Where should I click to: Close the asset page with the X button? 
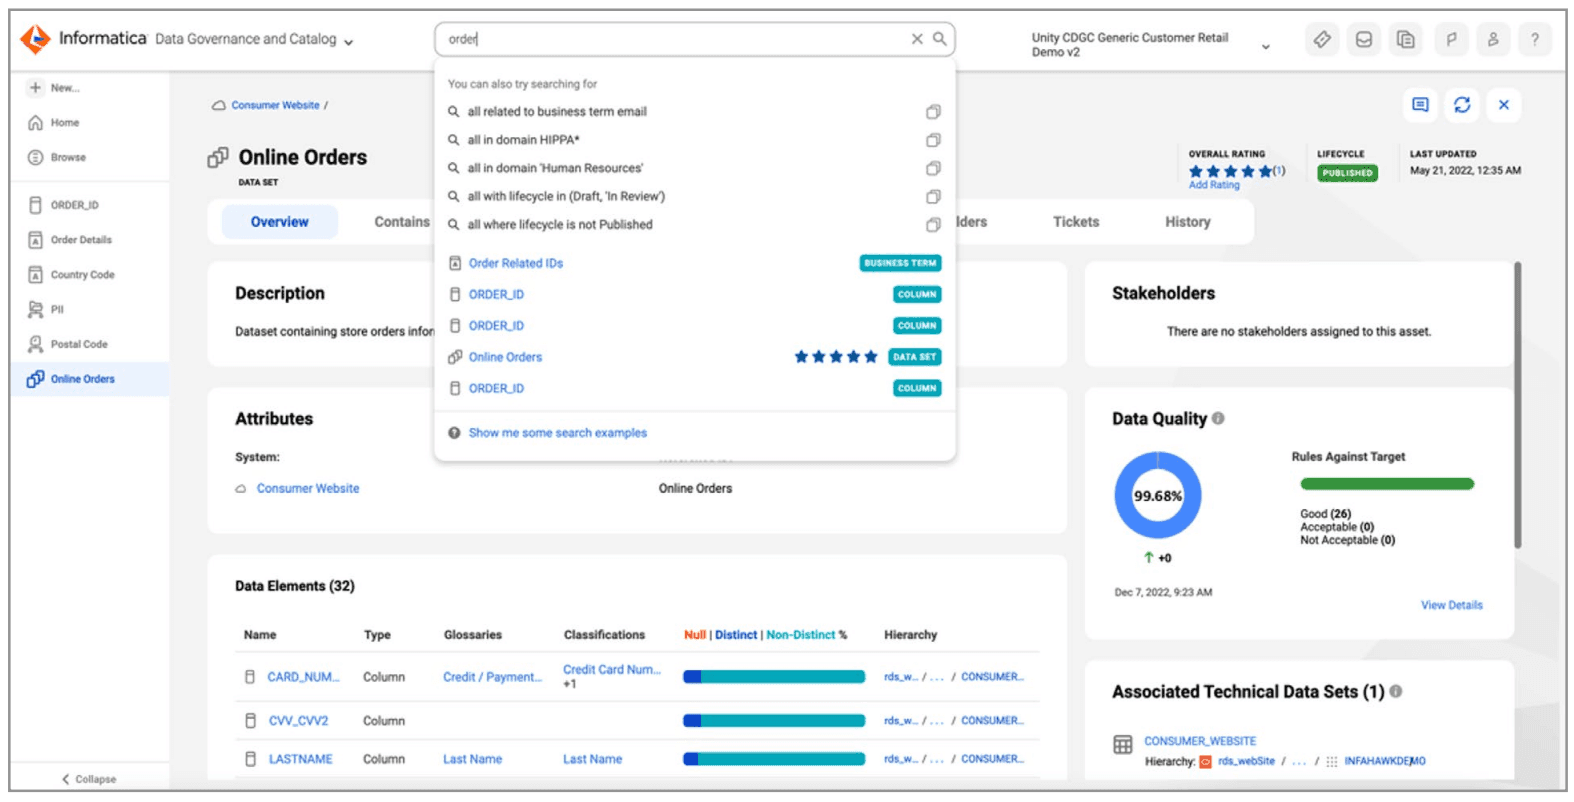pos(1503,105)
